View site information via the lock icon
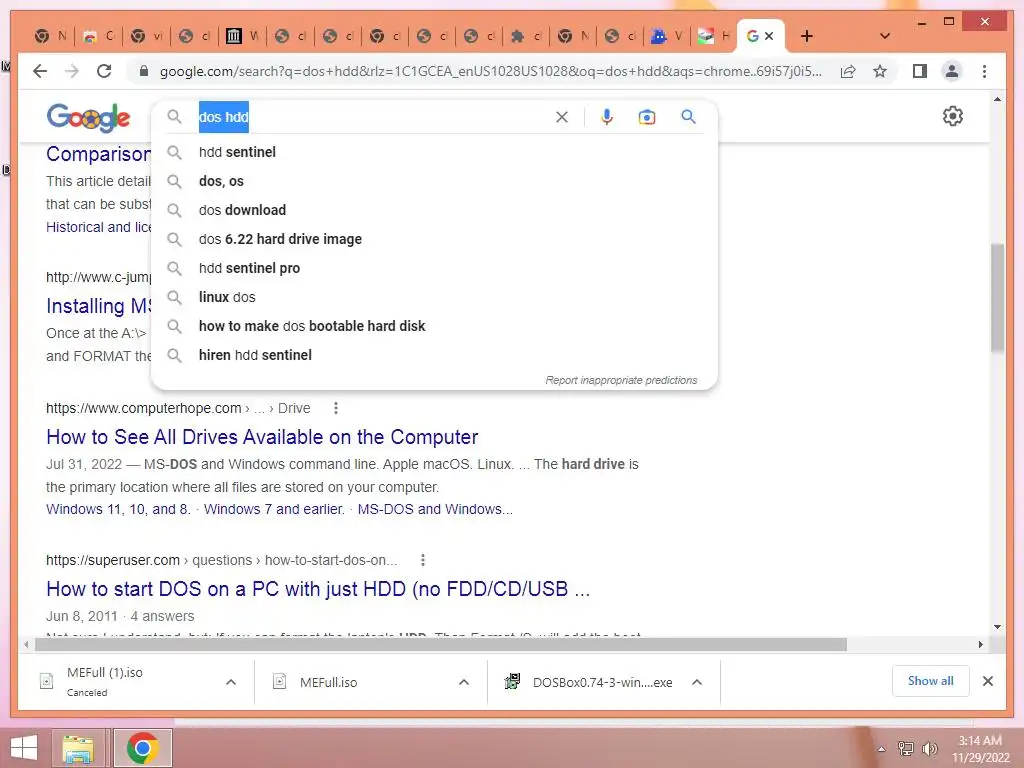1024x768 pixels. [x=144, y=71]
